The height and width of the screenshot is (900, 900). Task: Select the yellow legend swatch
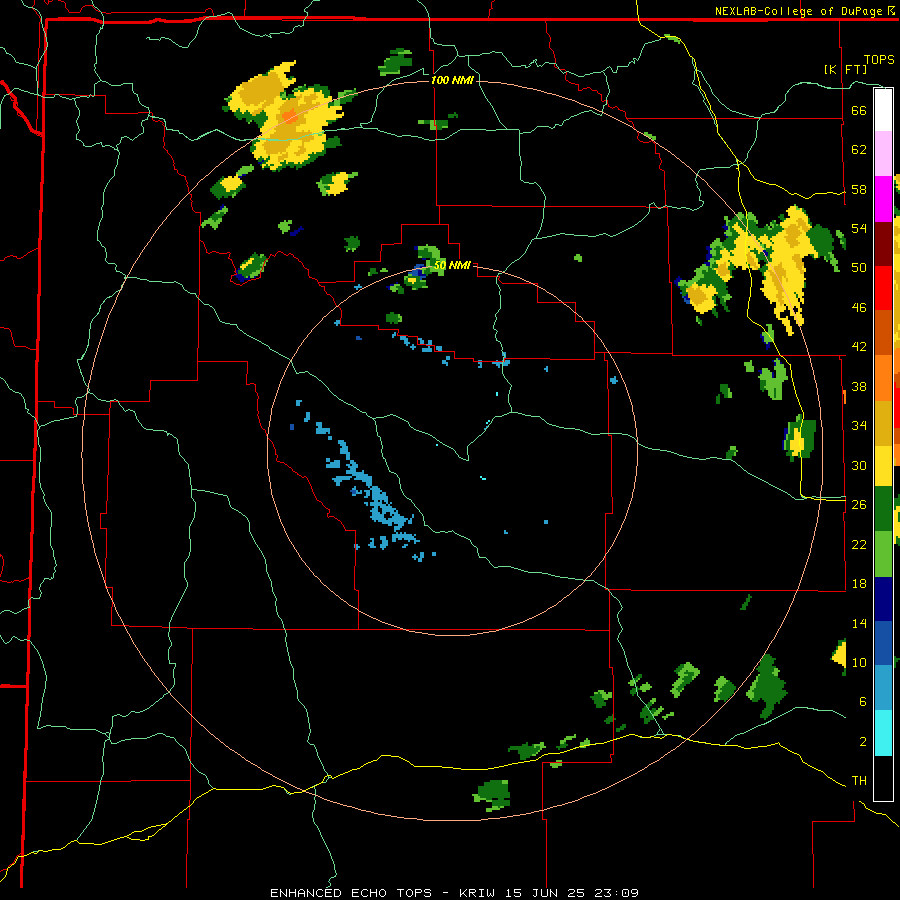pyautogui.click(x=883, y=465)
